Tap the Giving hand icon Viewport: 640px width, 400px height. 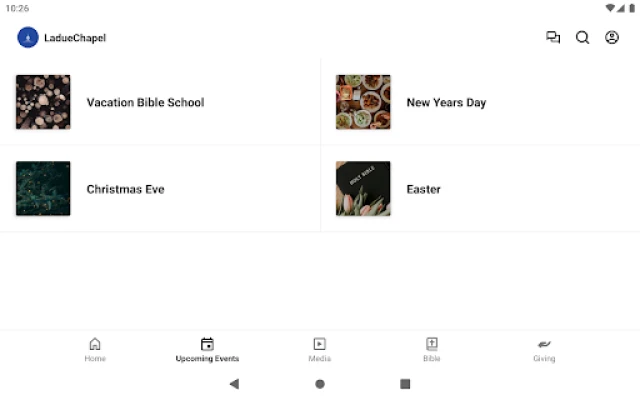click(544, 344)
